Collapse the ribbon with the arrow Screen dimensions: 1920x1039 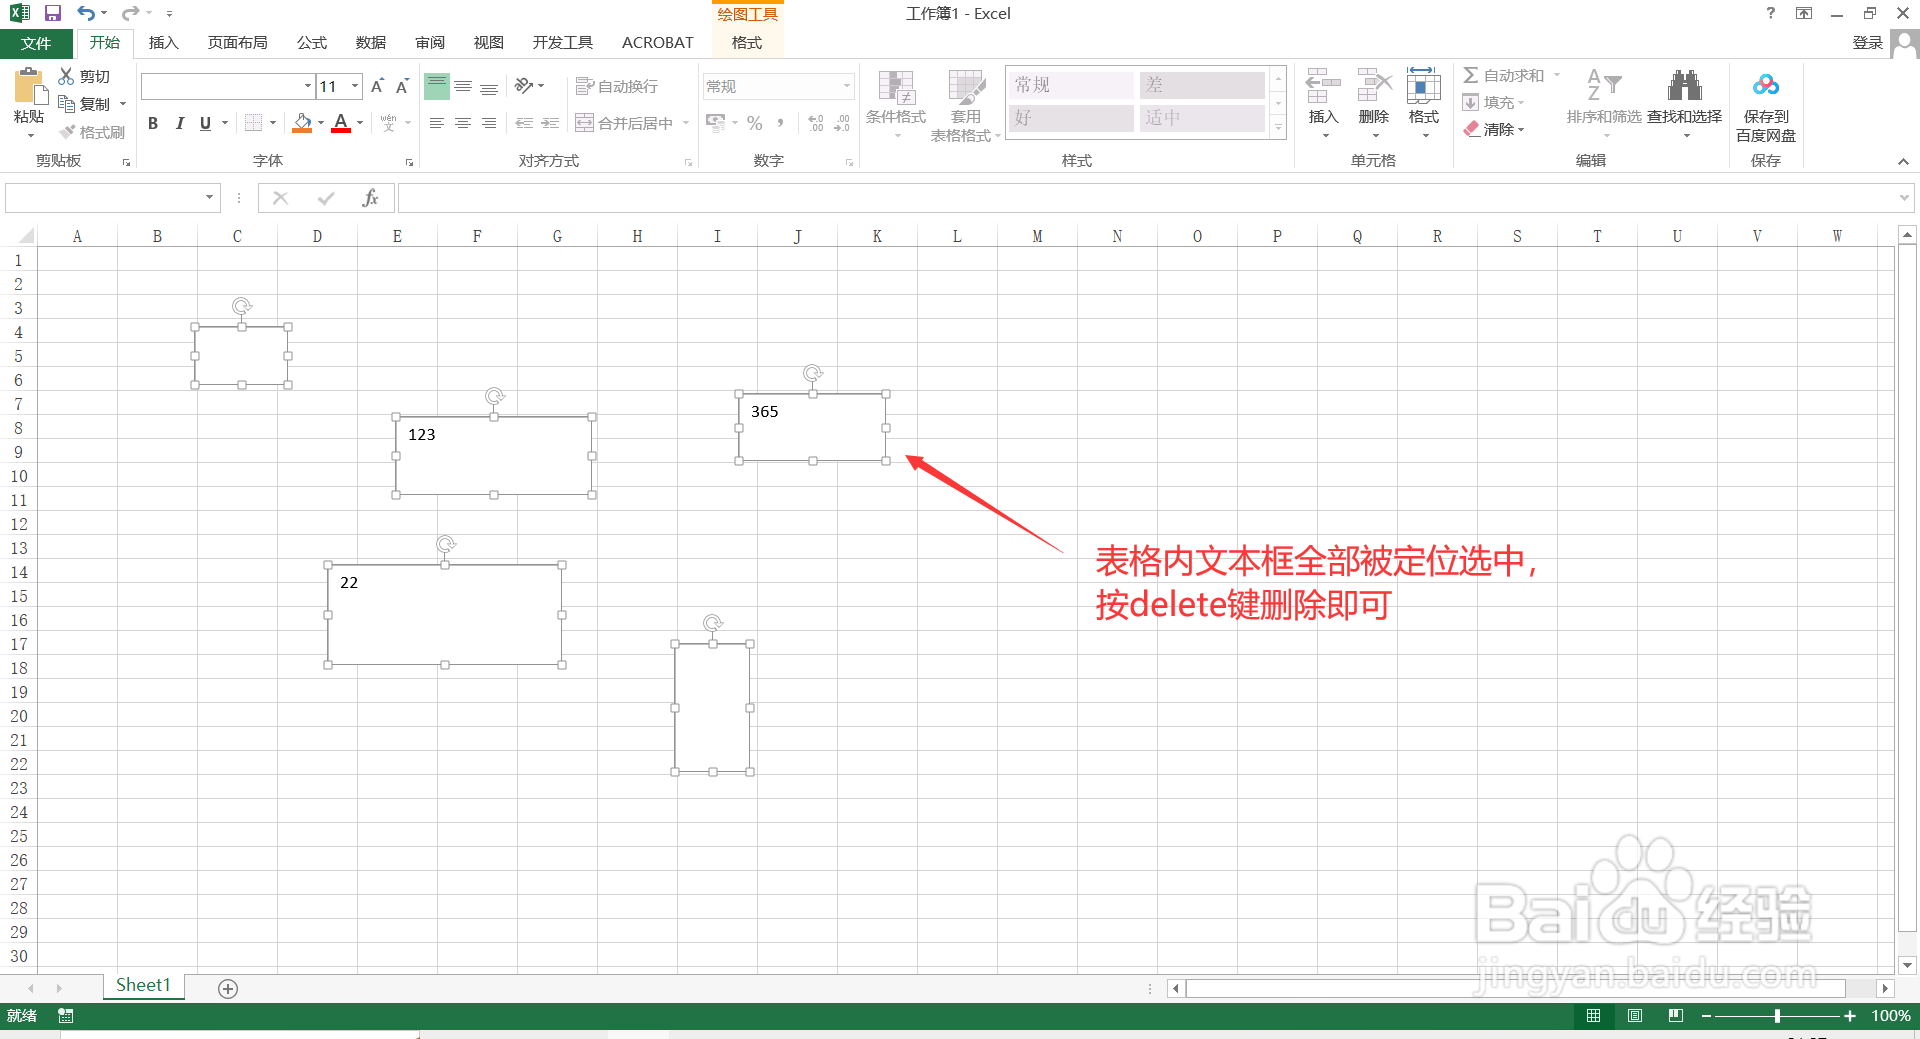coord(1903,161)
